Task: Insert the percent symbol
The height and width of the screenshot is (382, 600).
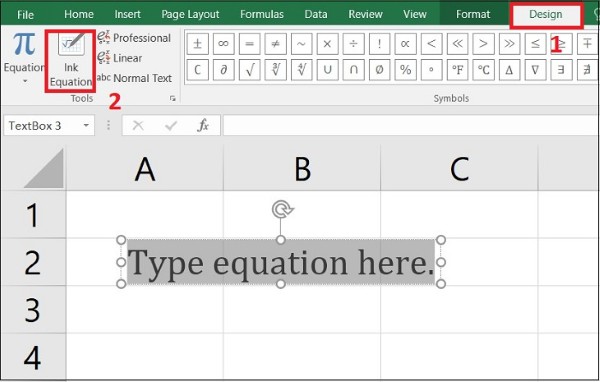Action: pos(405,70)
